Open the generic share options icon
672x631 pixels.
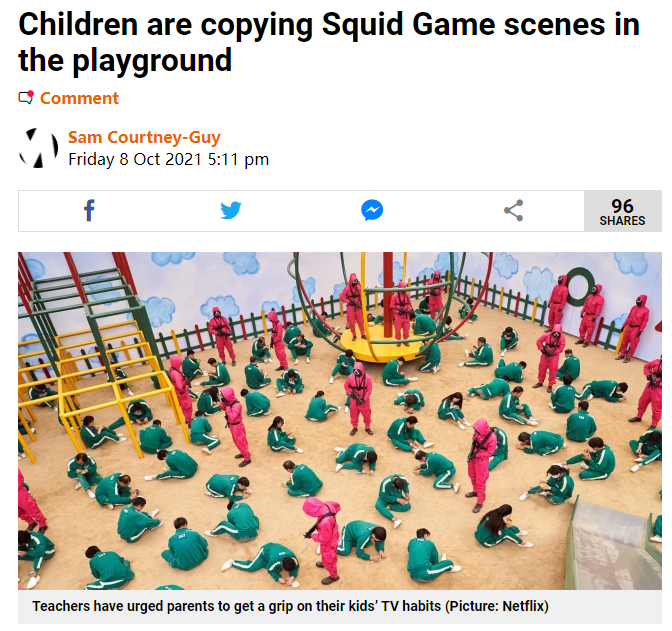[513, 210]
